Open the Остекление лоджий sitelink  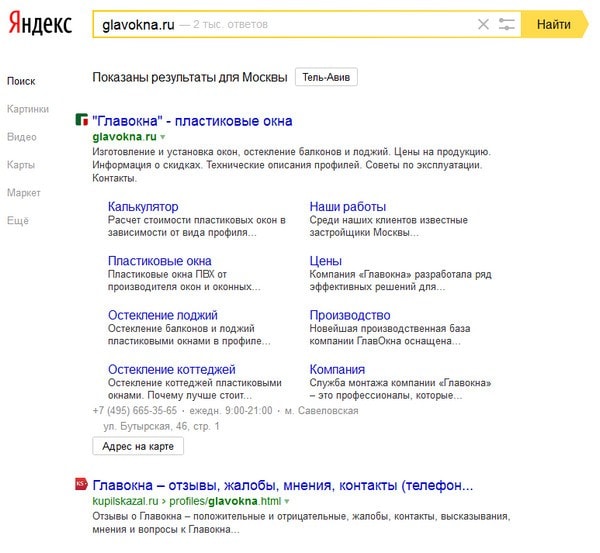coord(163,315)
